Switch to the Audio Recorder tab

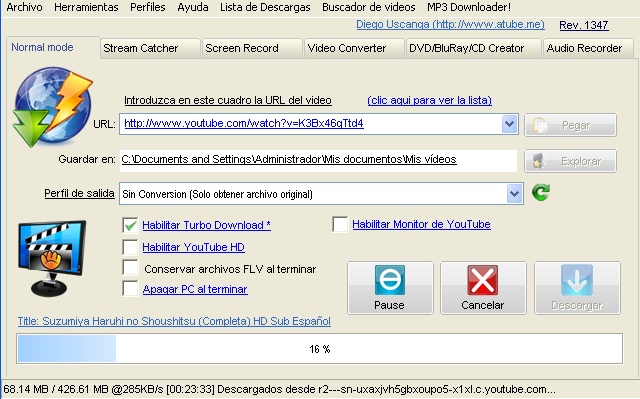(588, 49)
